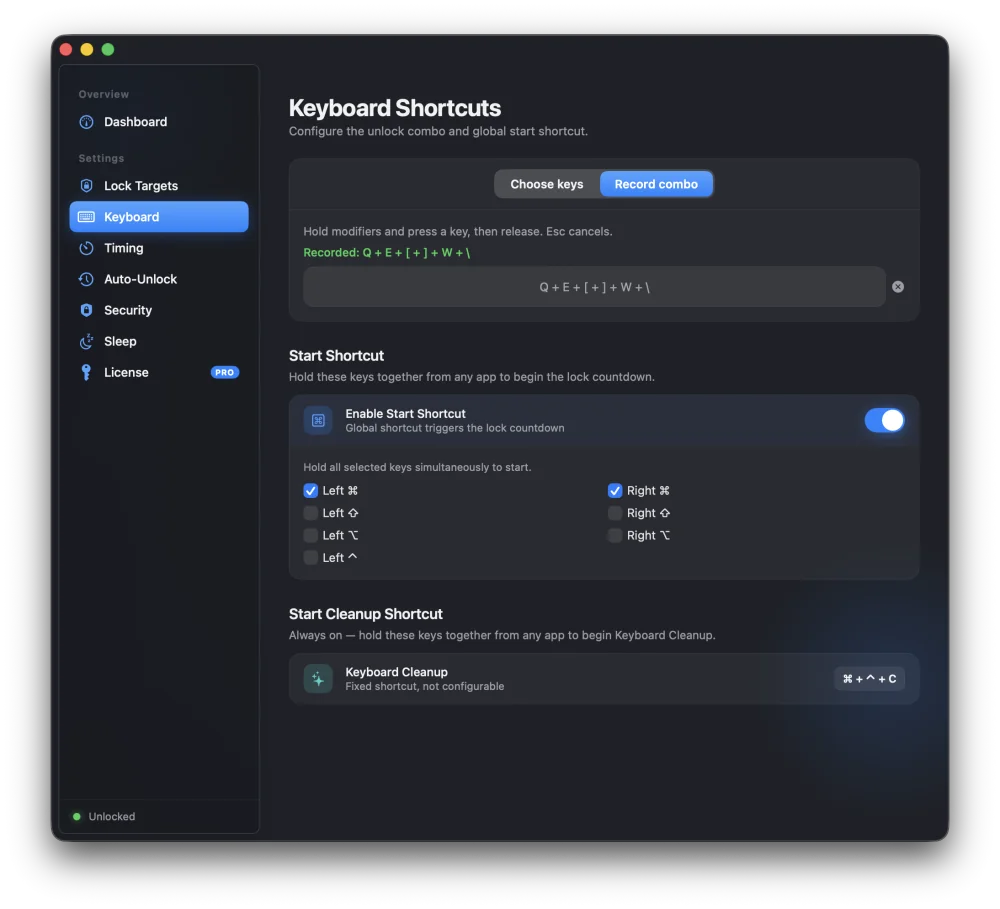This screenshot has width=1000, height=909.
Task: Open the Security settings
Action: pos(159,310)
